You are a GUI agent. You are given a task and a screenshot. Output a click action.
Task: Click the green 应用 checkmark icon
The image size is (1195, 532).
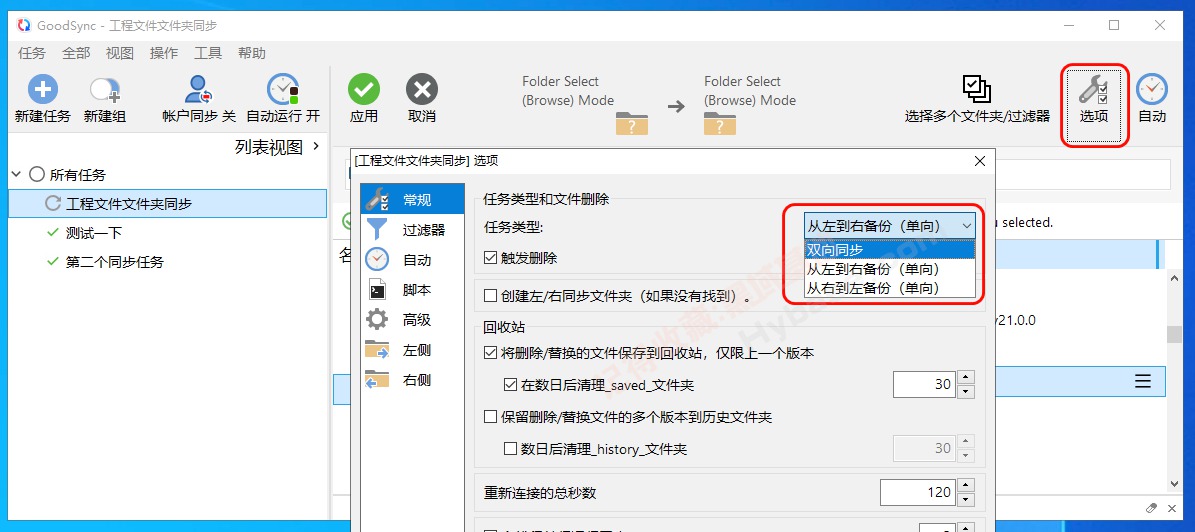pyautogui.click(x=364, y=90)
